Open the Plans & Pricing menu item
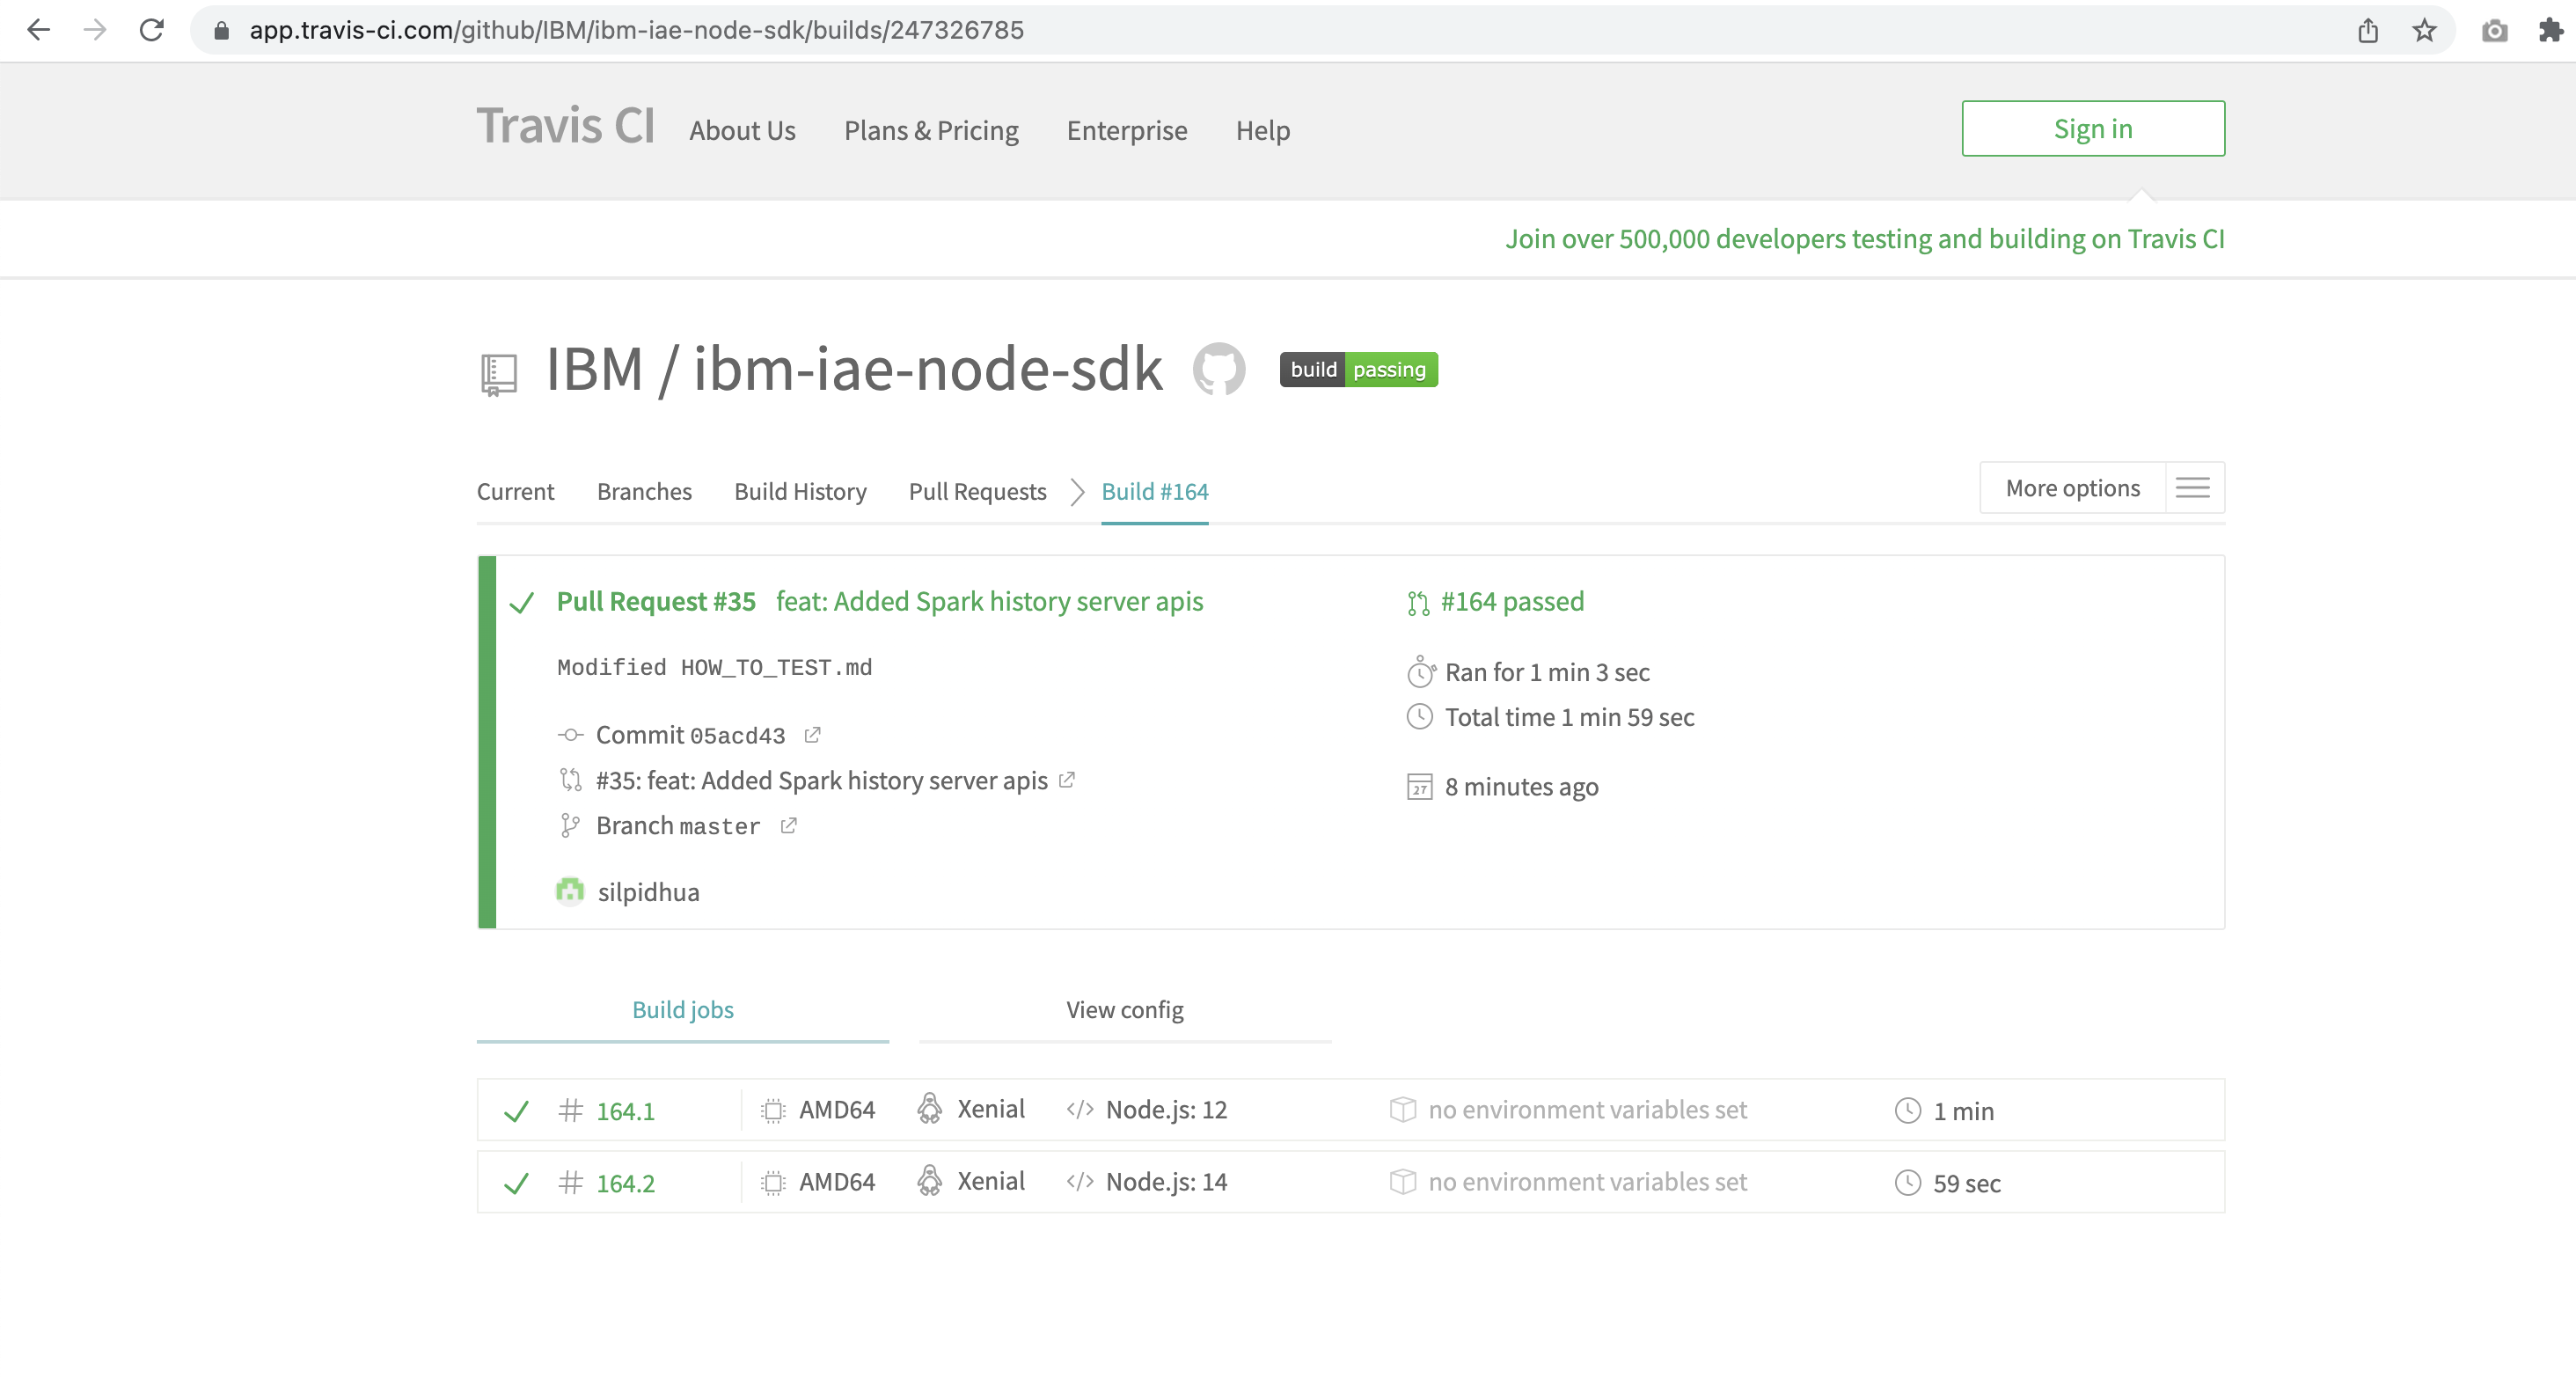 click(931, 131)
